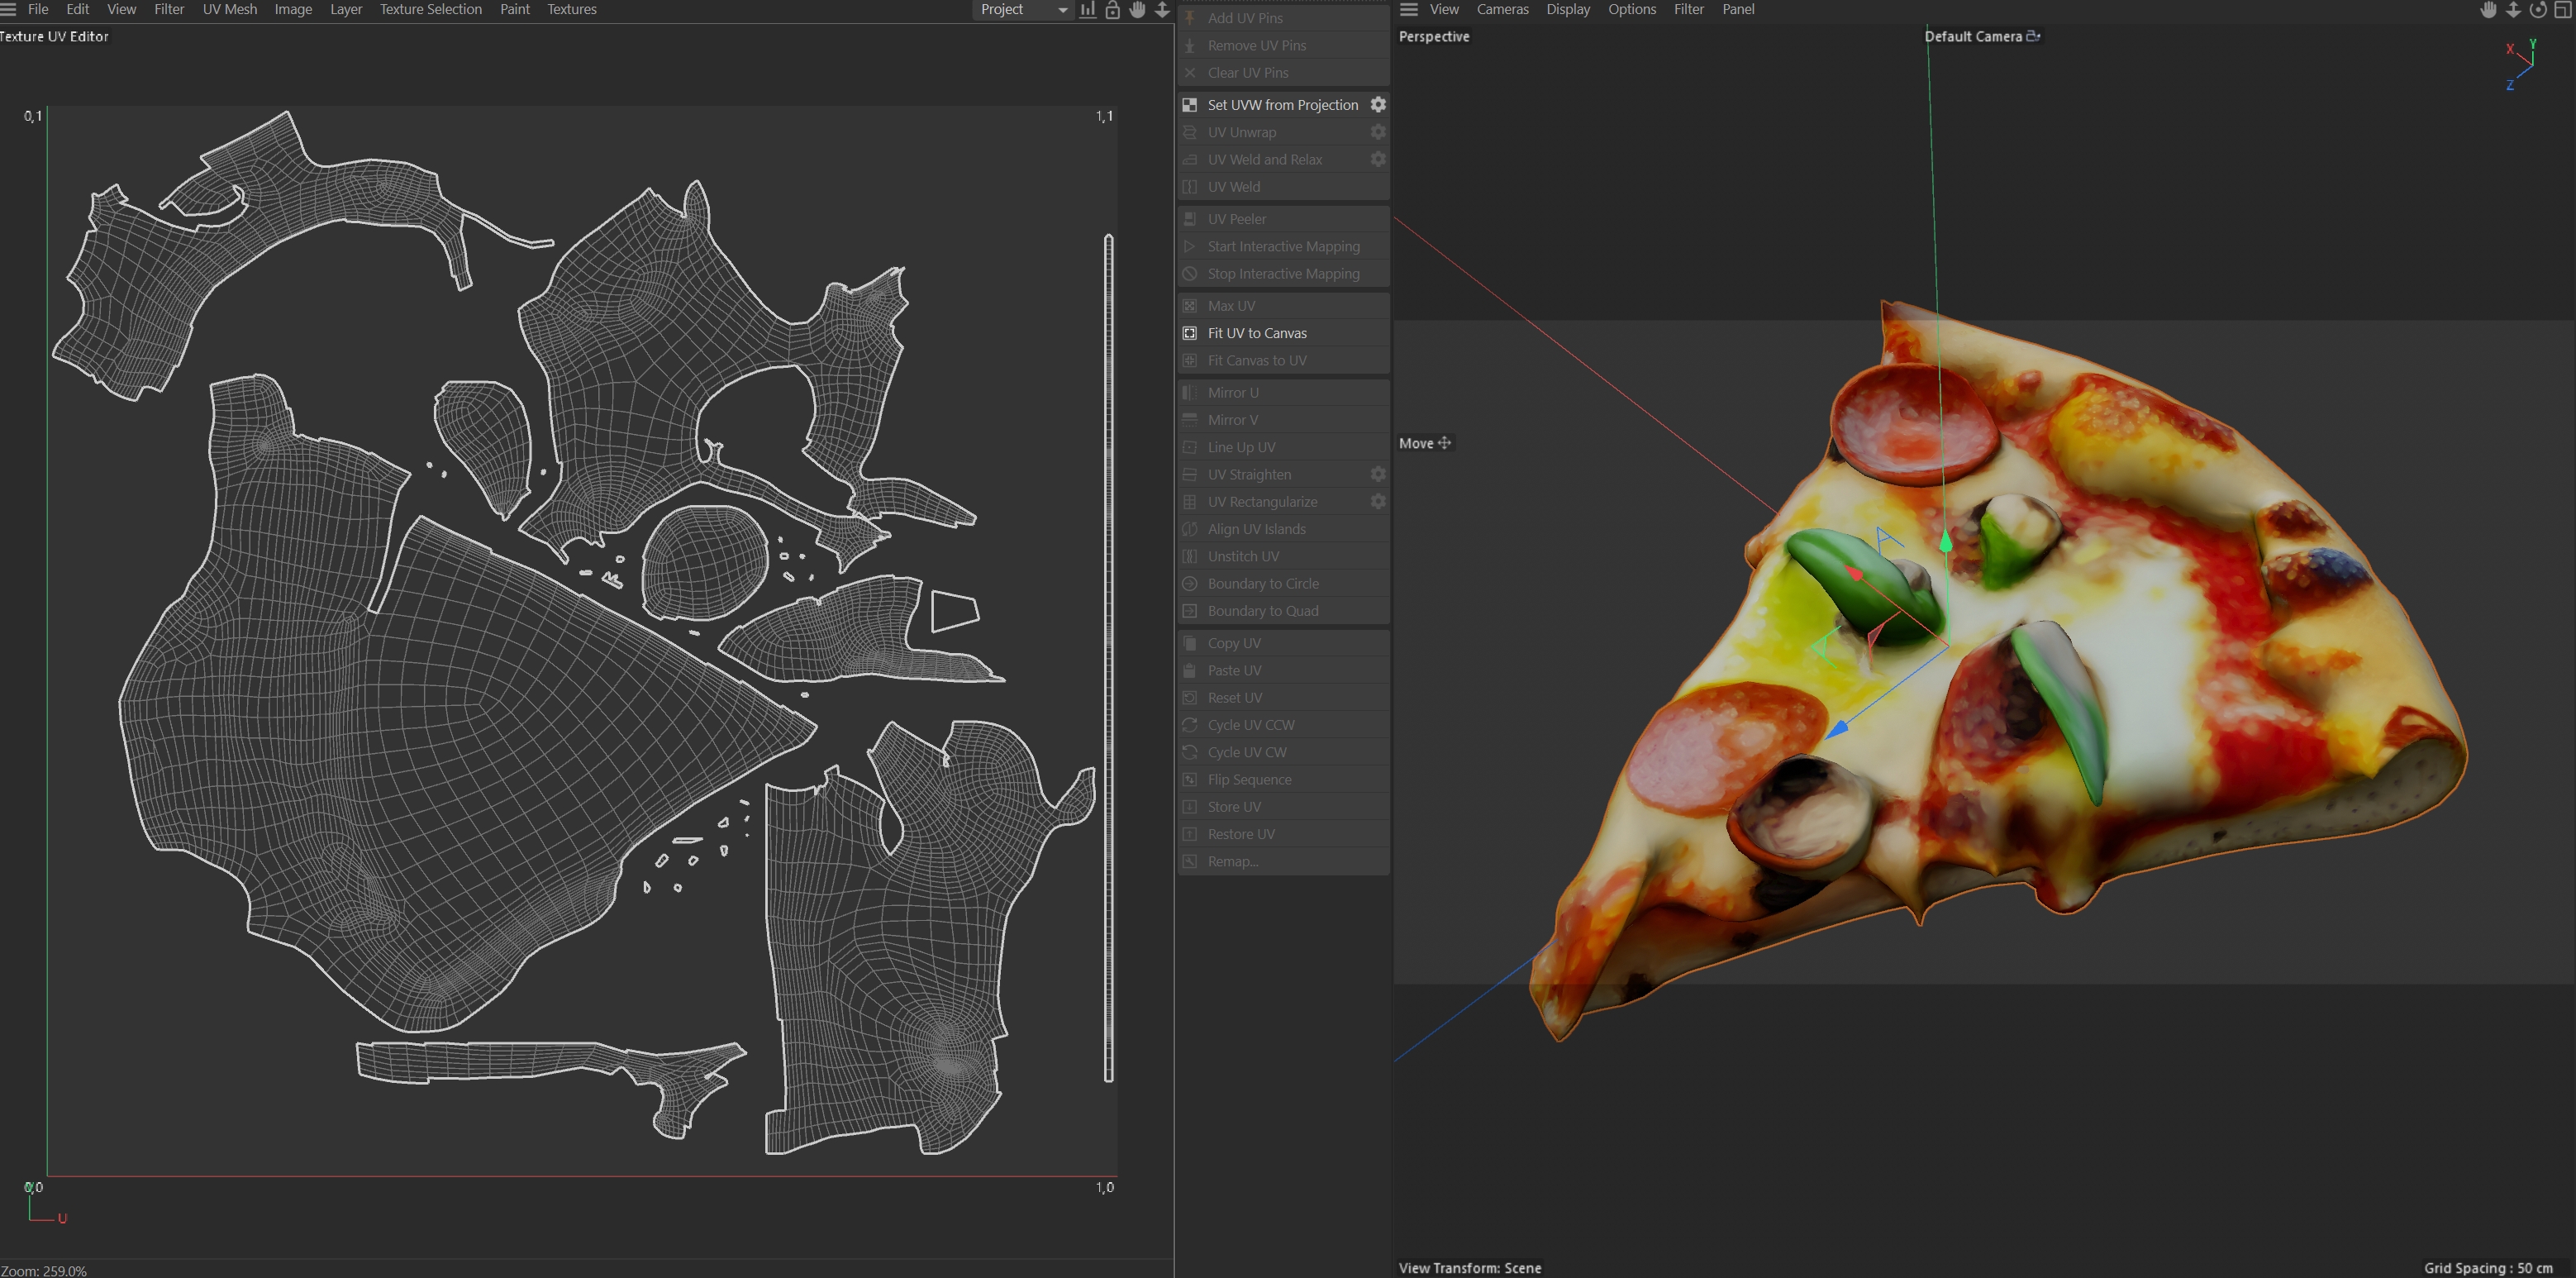Click Fit UV to Canvas command
The width and height of the screenshot is (2576, 1278).
[1257, 333]
